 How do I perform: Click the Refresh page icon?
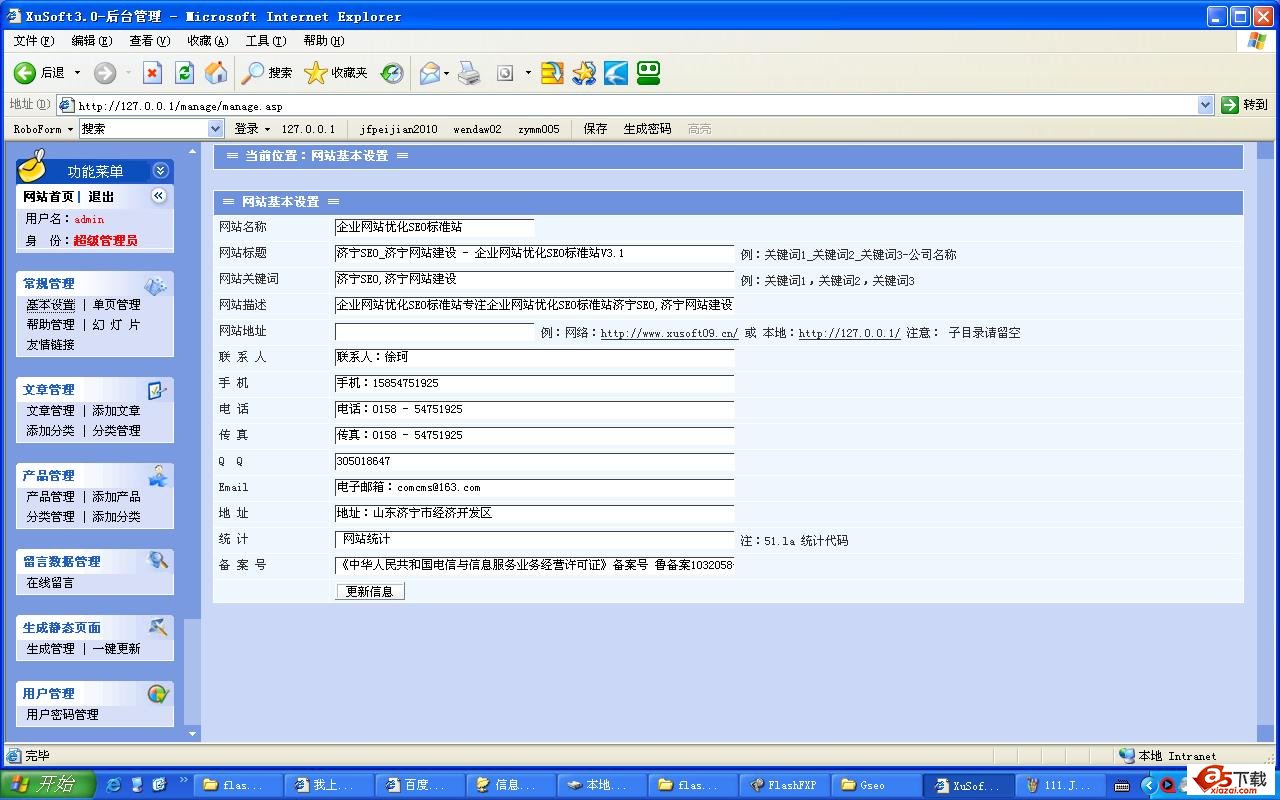184,73
